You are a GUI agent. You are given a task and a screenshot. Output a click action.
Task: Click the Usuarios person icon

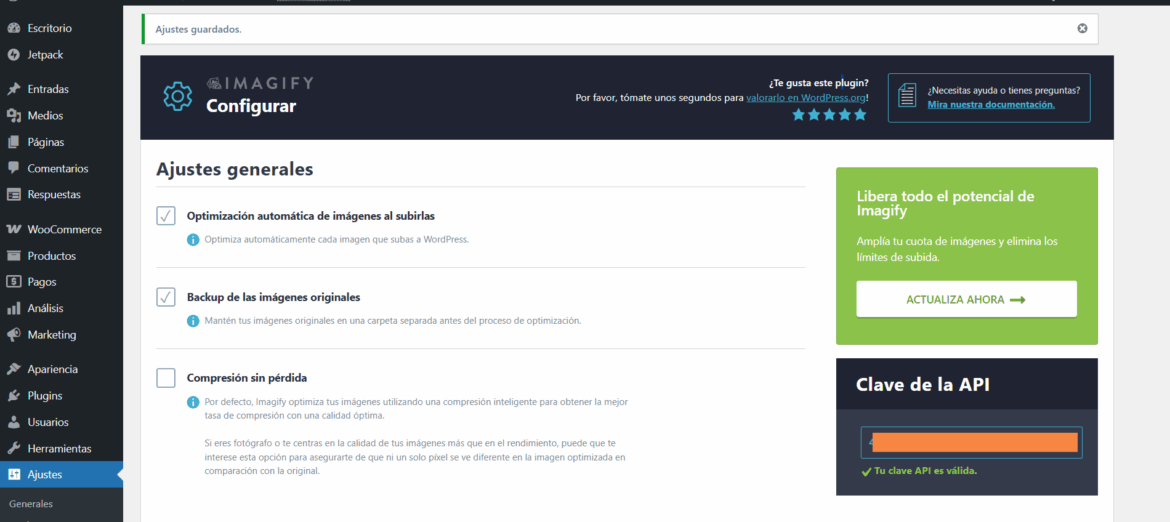coord(13,422)
